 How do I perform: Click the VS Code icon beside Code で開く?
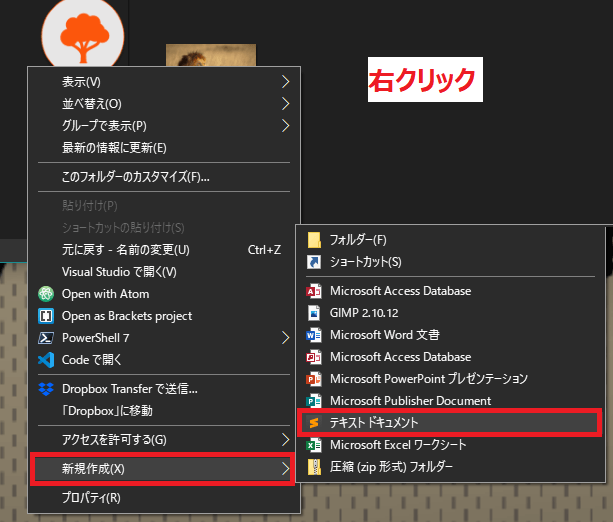pos(45,360)
